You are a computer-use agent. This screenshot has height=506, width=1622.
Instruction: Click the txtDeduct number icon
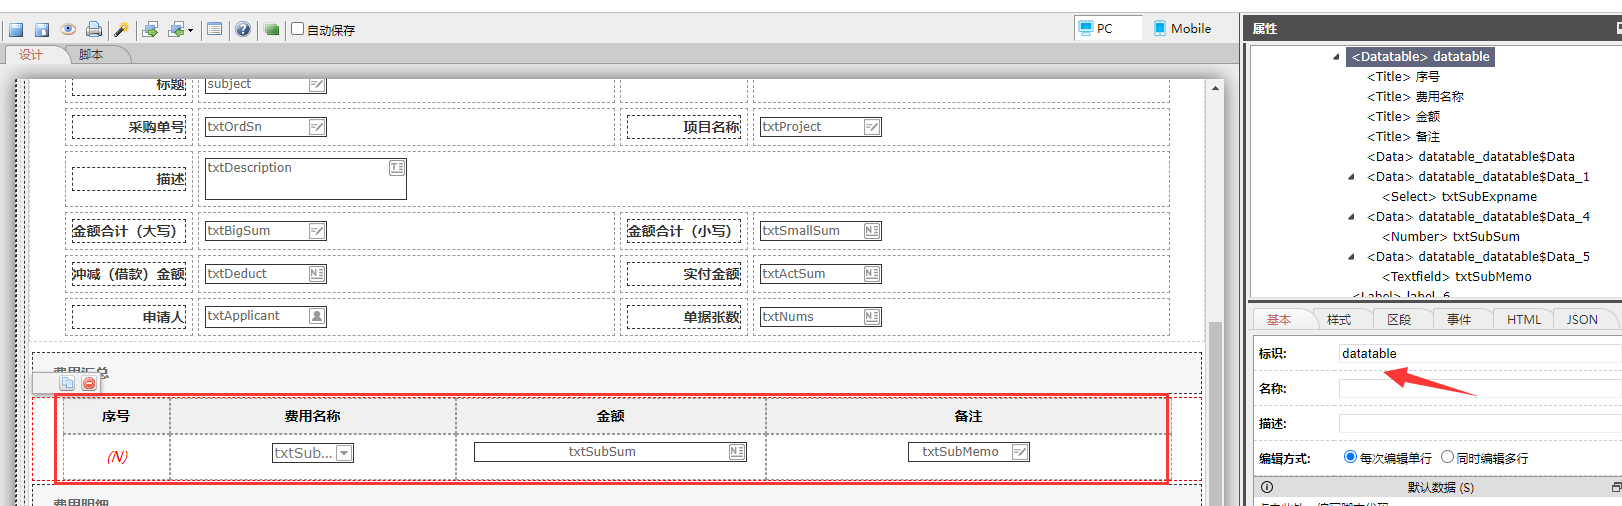point(317,274)
